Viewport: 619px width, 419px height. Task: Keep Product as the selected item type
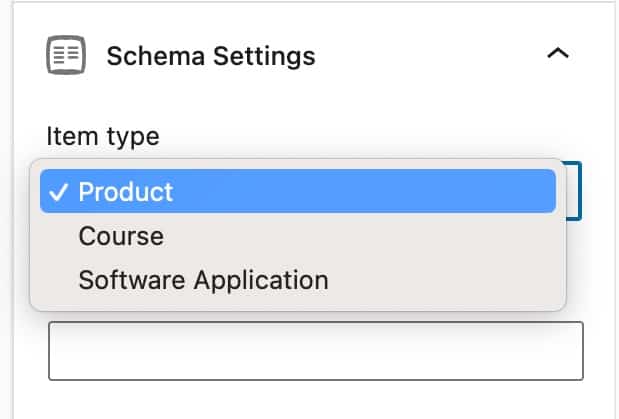pos(298,191)
